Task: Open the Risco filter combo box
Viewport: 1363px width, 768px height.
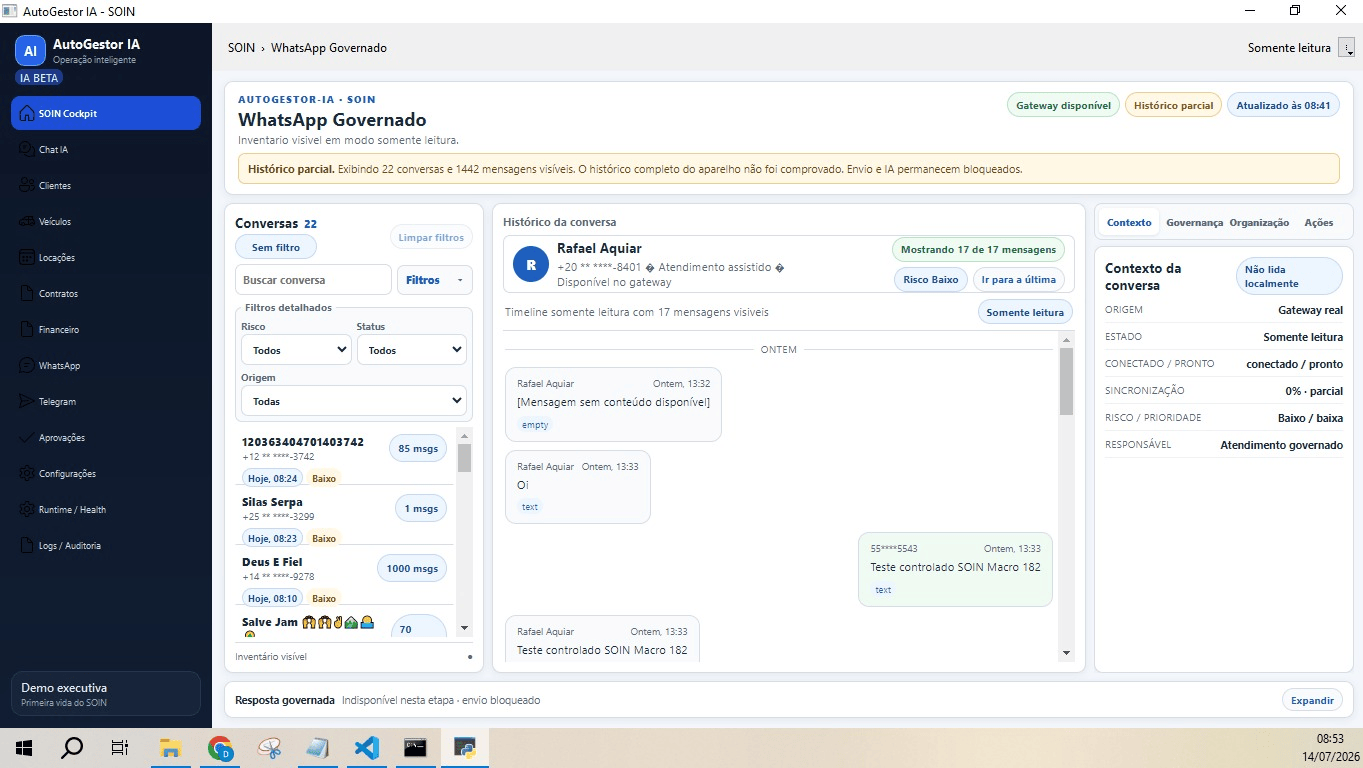Action: pos(296,350)
